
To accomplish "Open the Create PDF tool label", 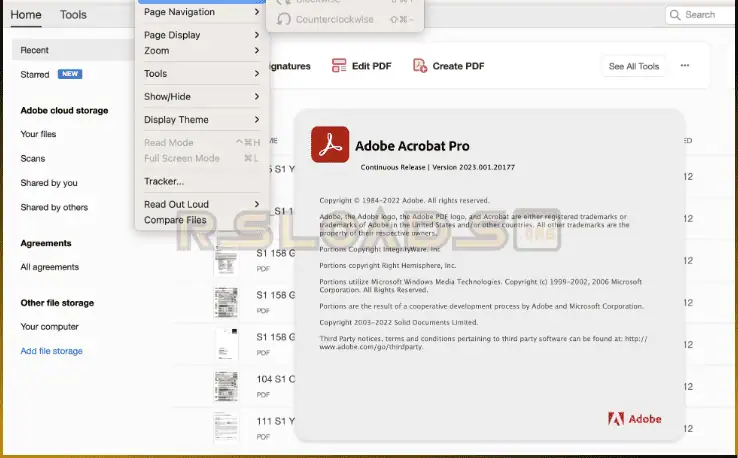I will 458,66.
